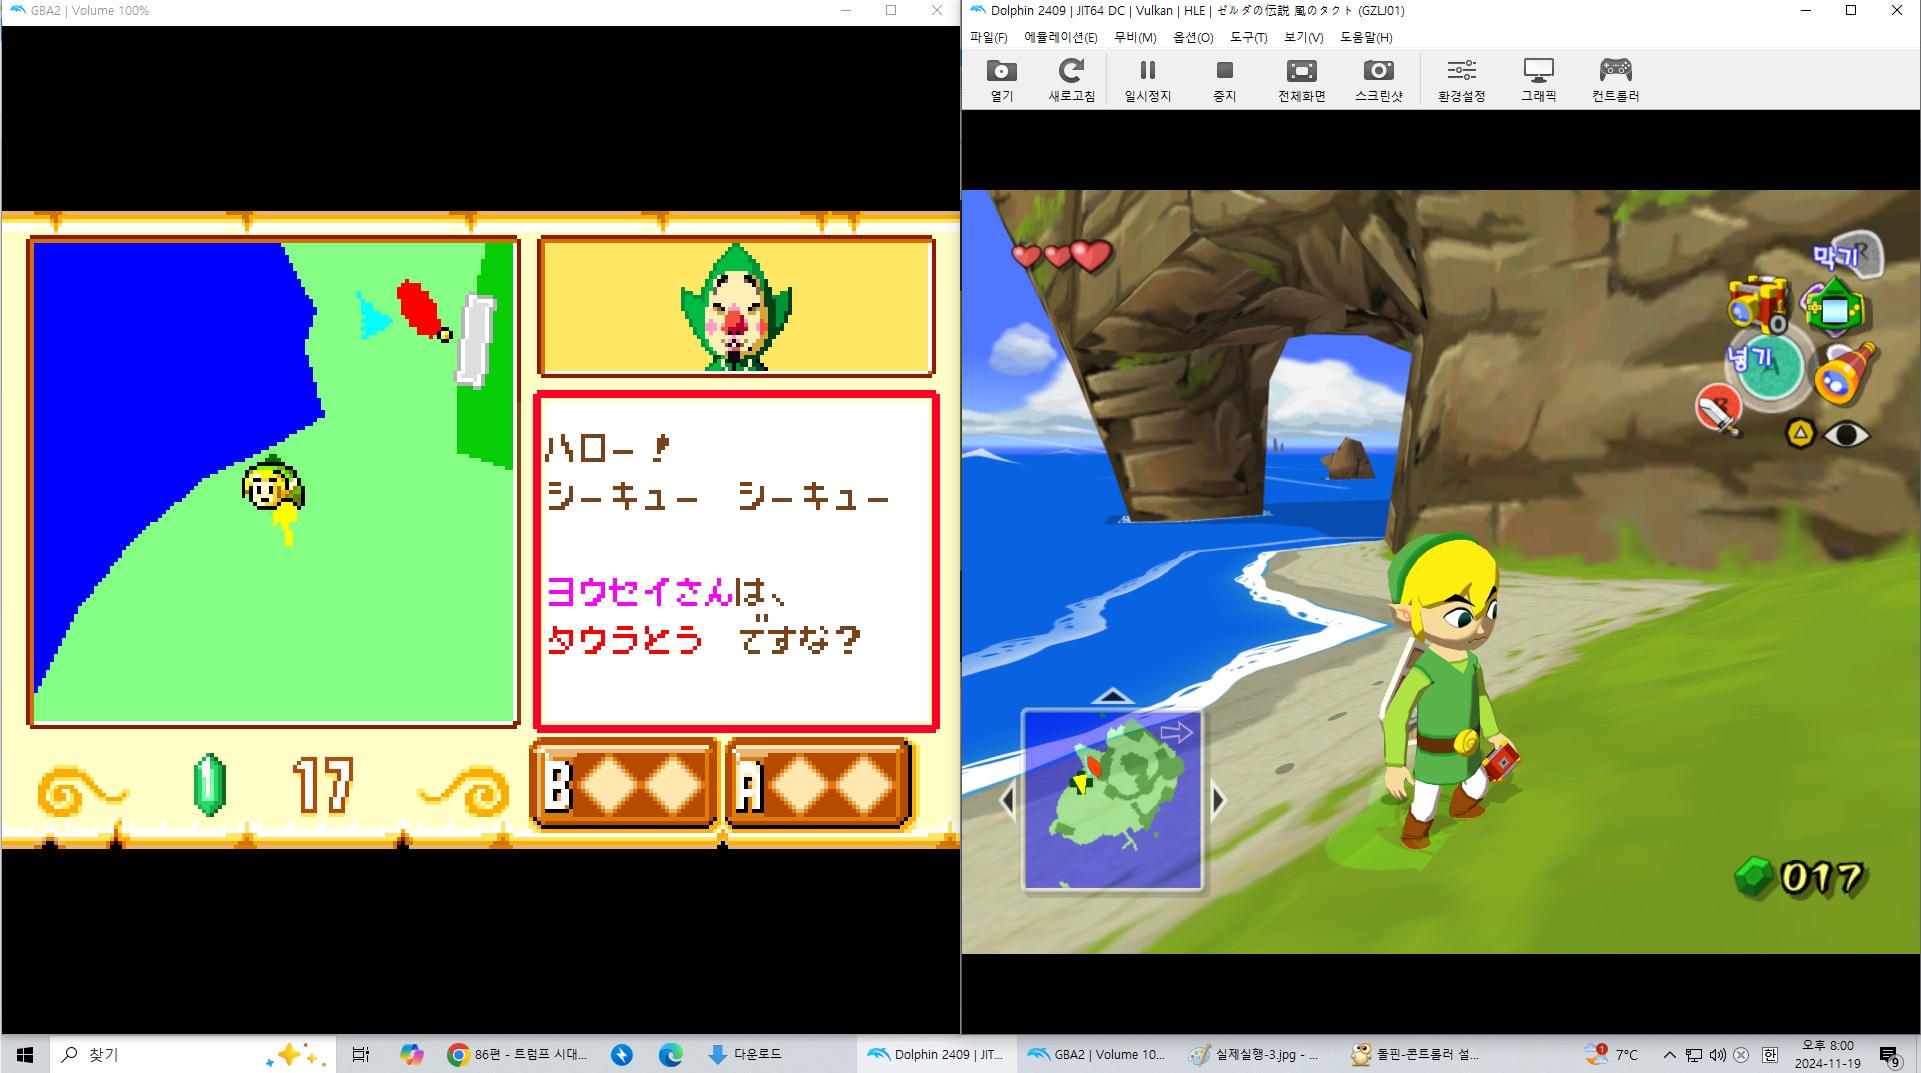Click the B sword action icon in HUD

coord(1719,408)
